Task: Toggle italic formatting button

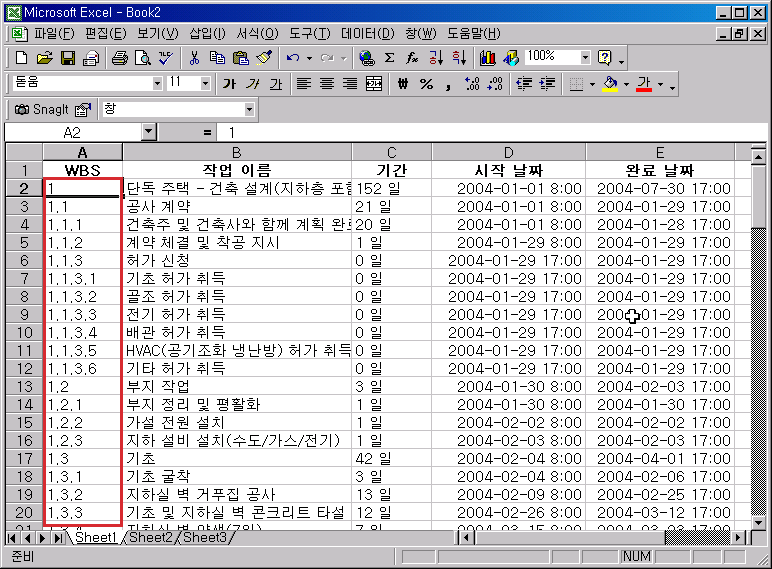Action: [252, 84]
